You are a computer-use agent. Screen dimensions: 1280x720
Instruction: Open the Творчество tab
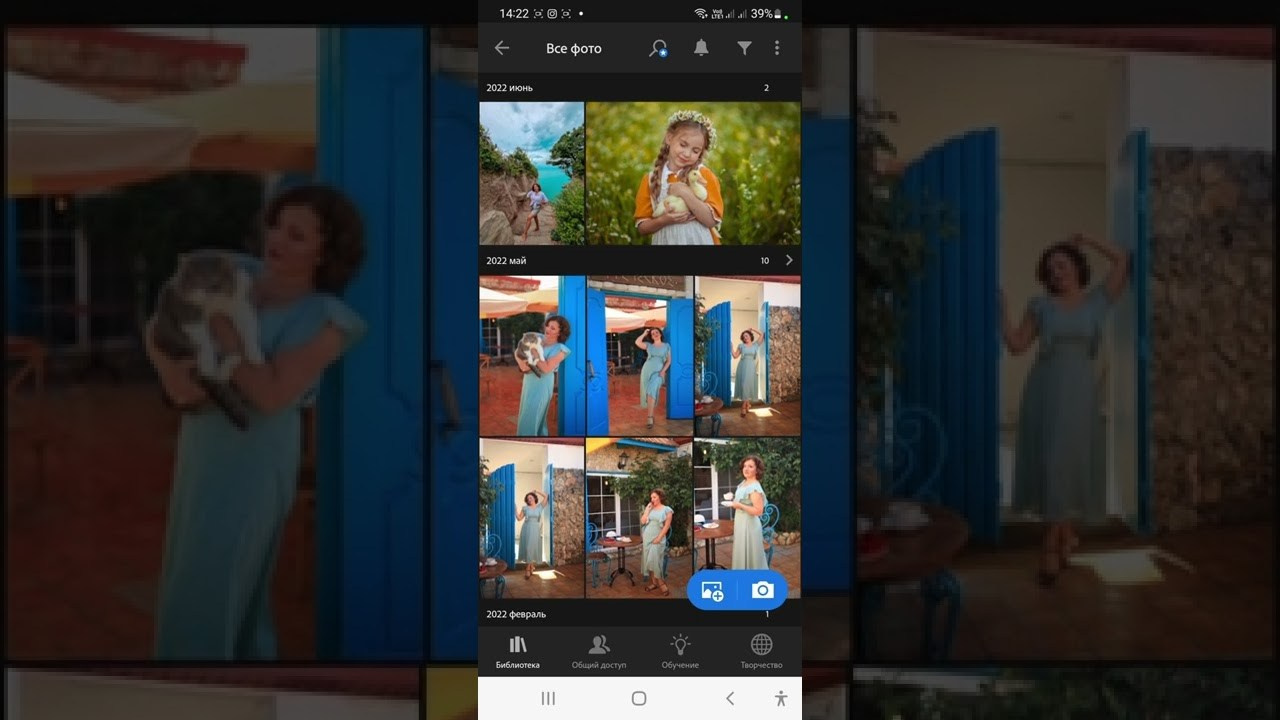pos(761,652)
